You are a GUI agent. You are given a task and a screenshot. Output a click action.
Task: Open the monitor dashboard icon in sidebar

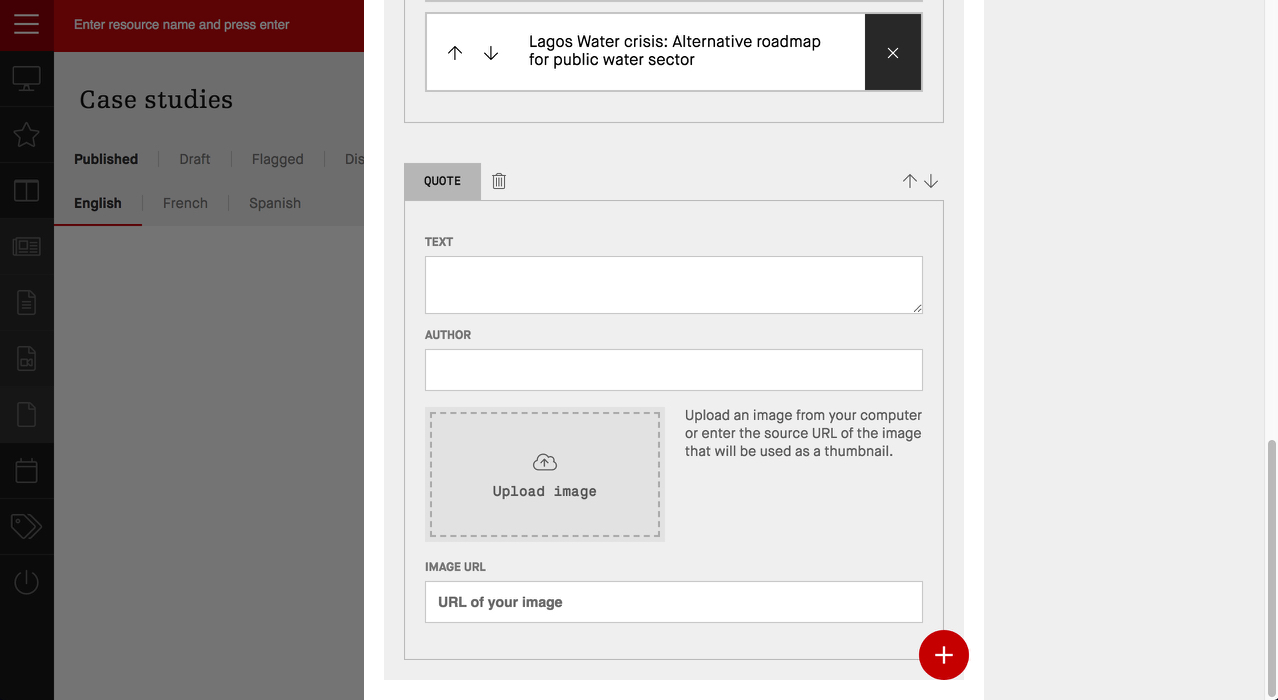point(27,78)
